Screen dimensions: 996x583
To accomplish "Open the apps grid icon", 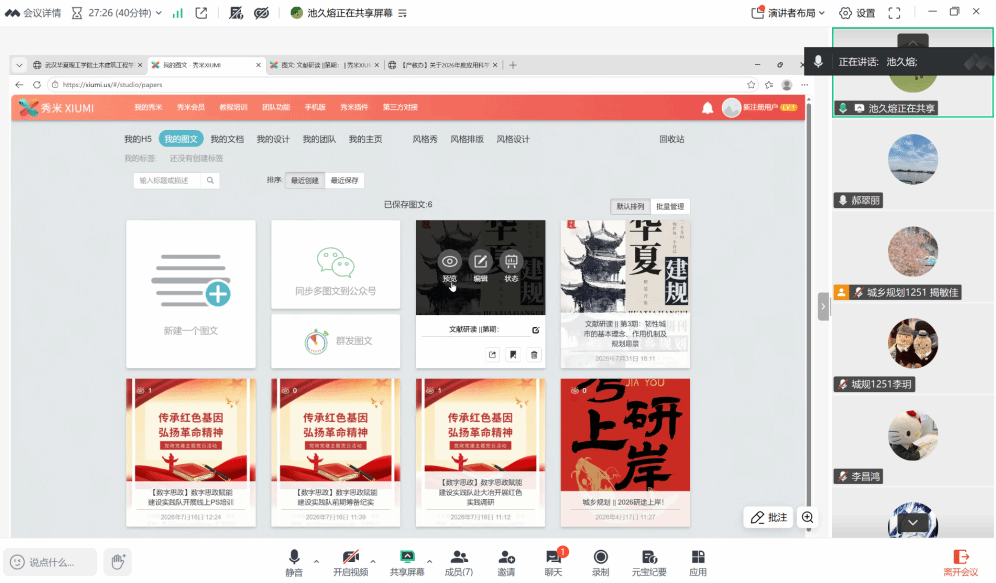I will 697,558.
